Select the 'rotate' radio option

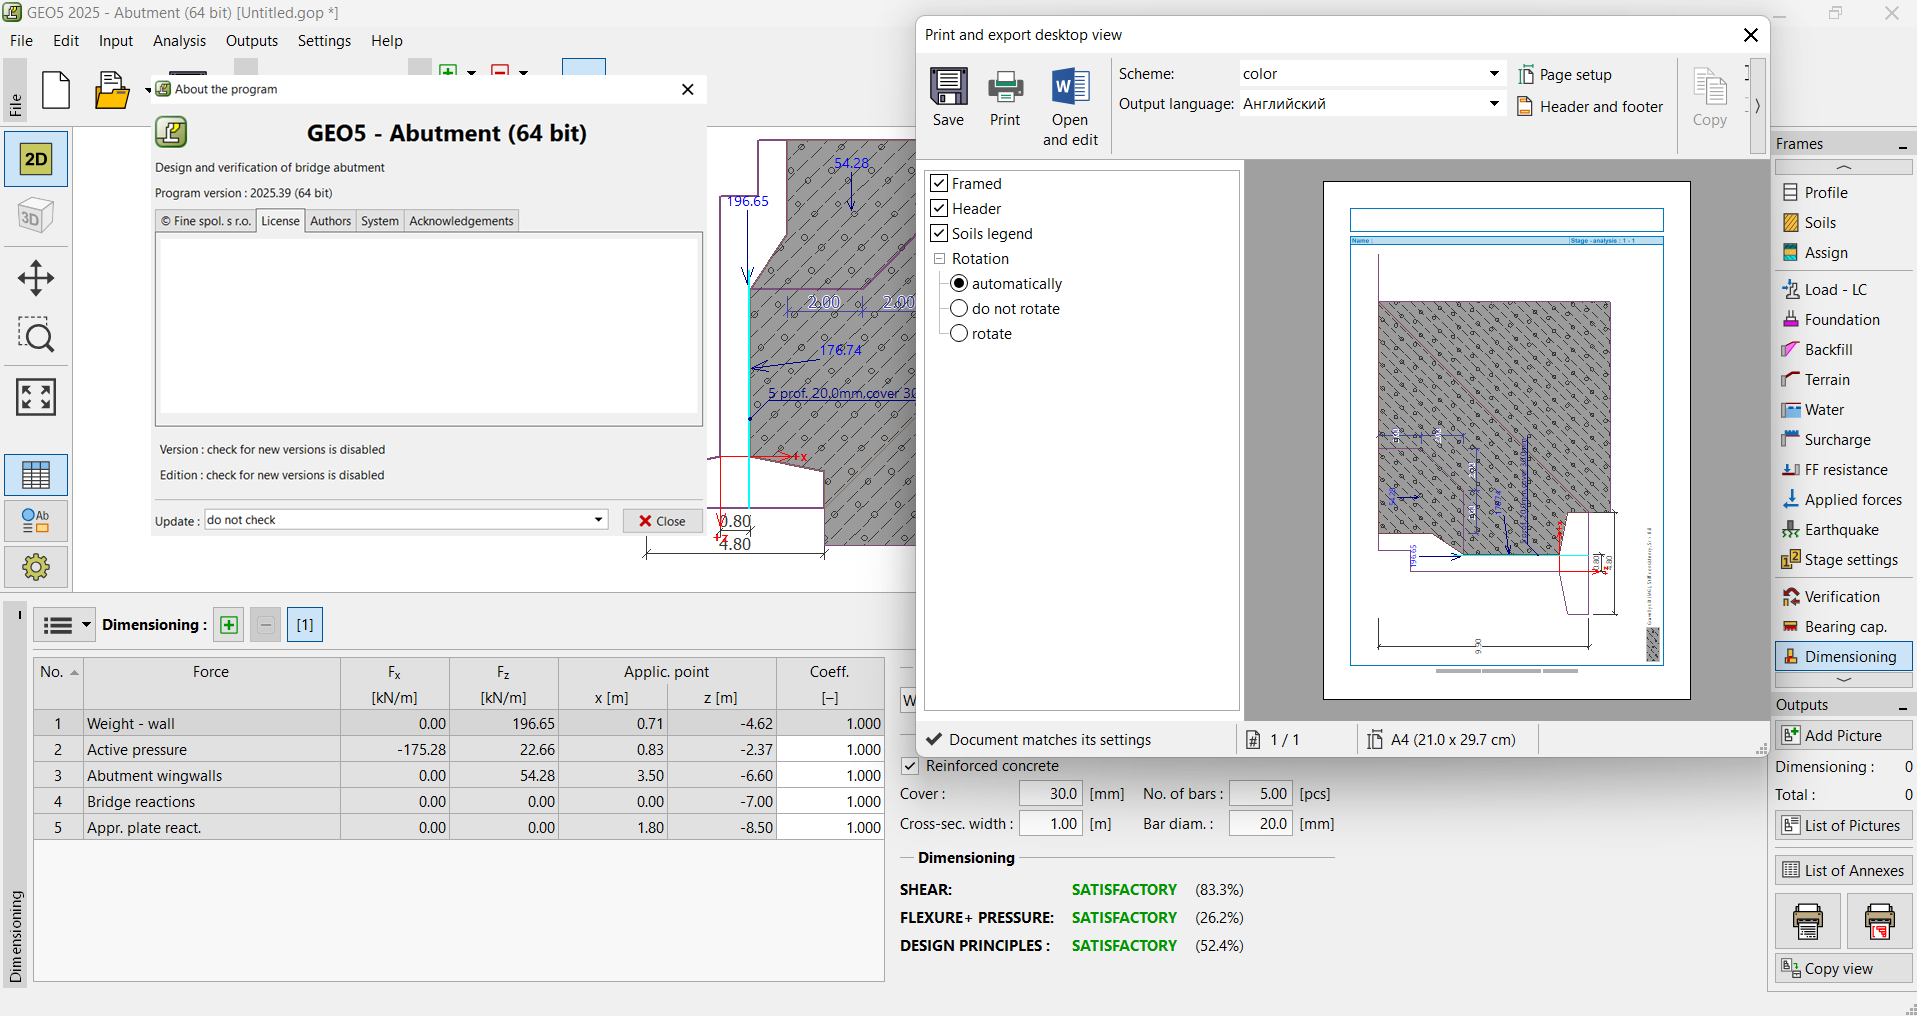(x=959, y=333)
